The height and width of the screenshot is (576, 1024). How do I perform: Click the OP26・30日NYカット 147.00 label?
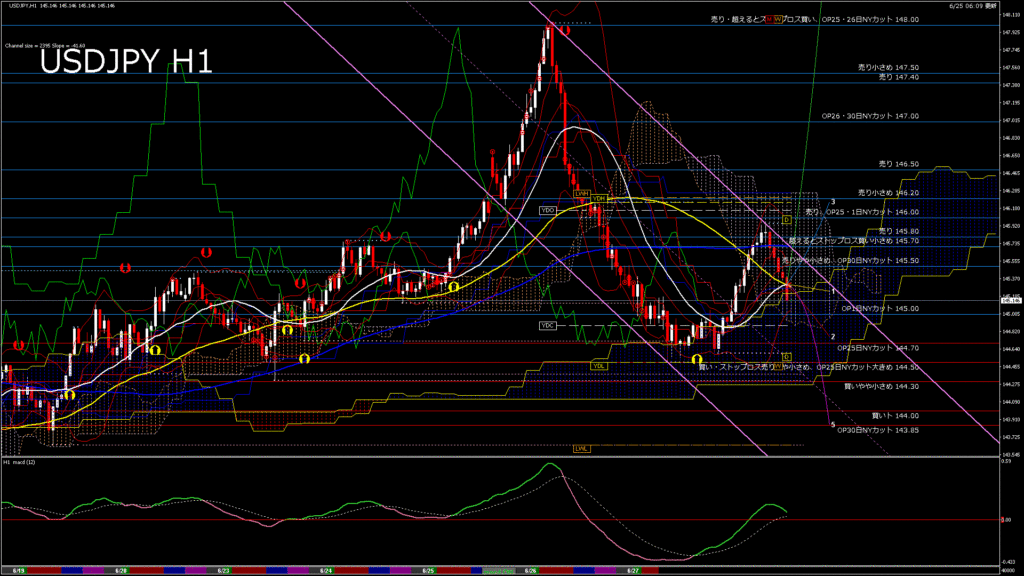point(870,116)
